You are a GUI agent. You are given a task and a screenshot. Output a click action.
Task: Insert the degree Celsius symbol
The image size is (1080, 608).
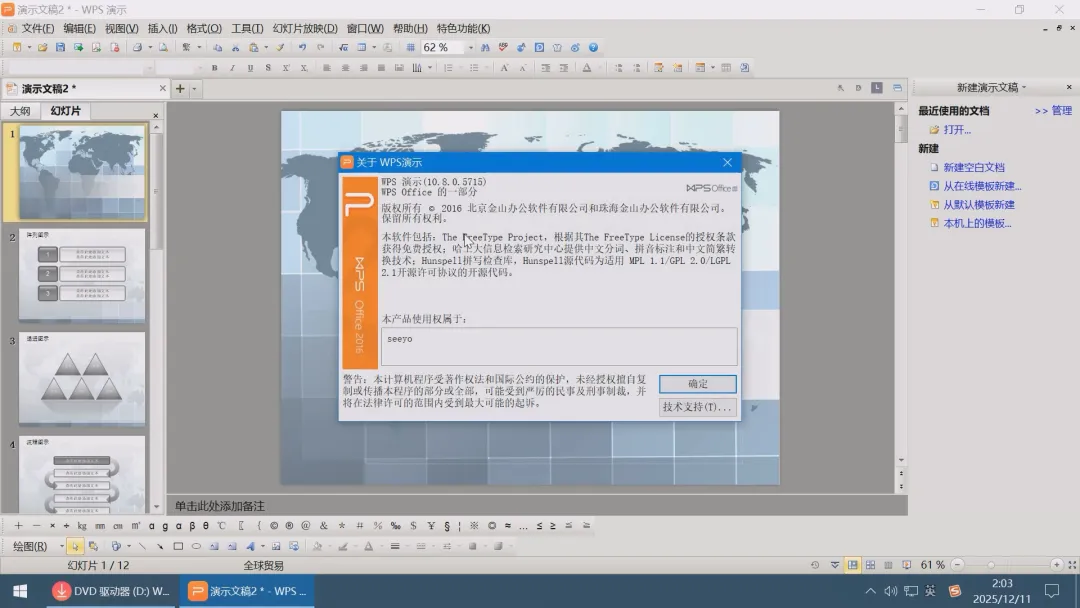click(x=221, y=525)
